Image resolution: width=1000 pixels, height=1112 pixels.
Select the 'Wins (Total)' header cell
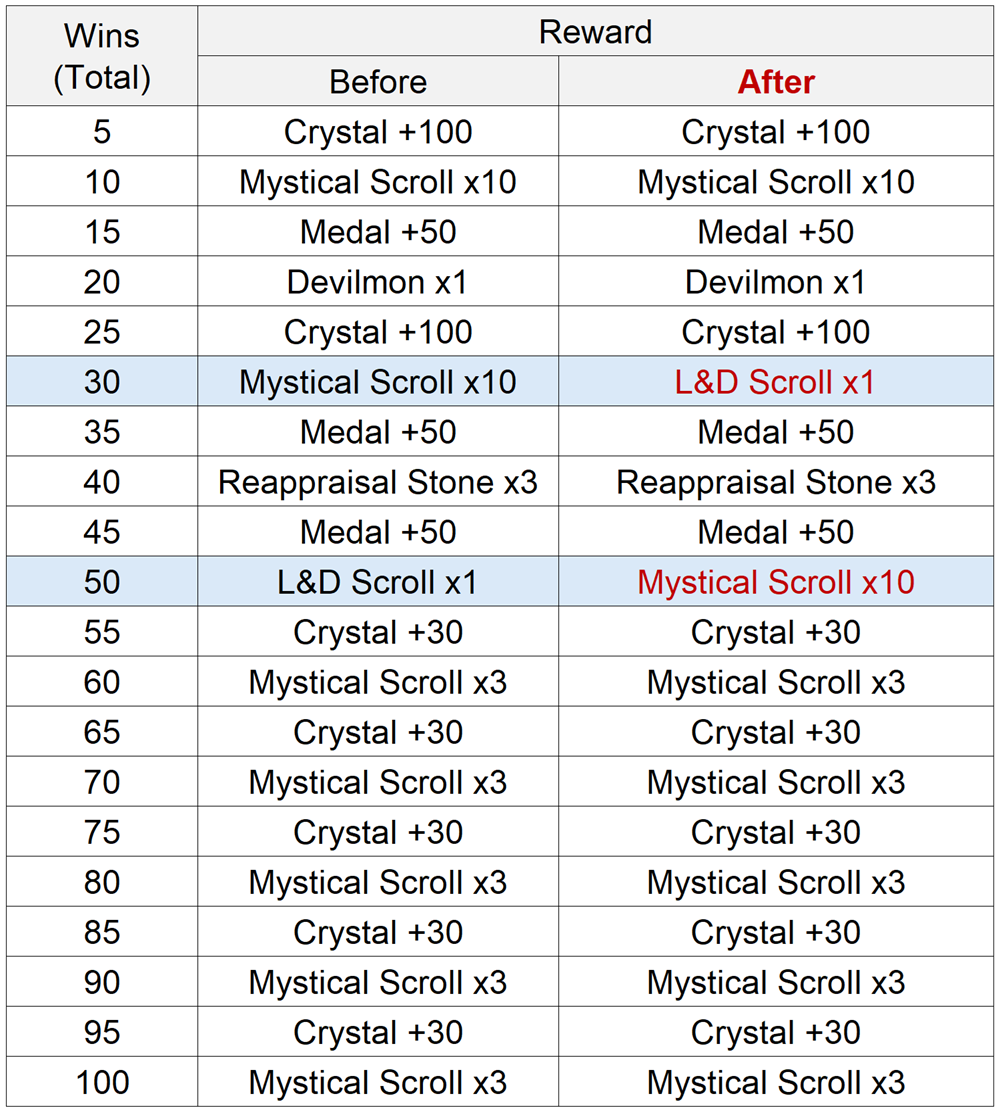coord(102,56)
